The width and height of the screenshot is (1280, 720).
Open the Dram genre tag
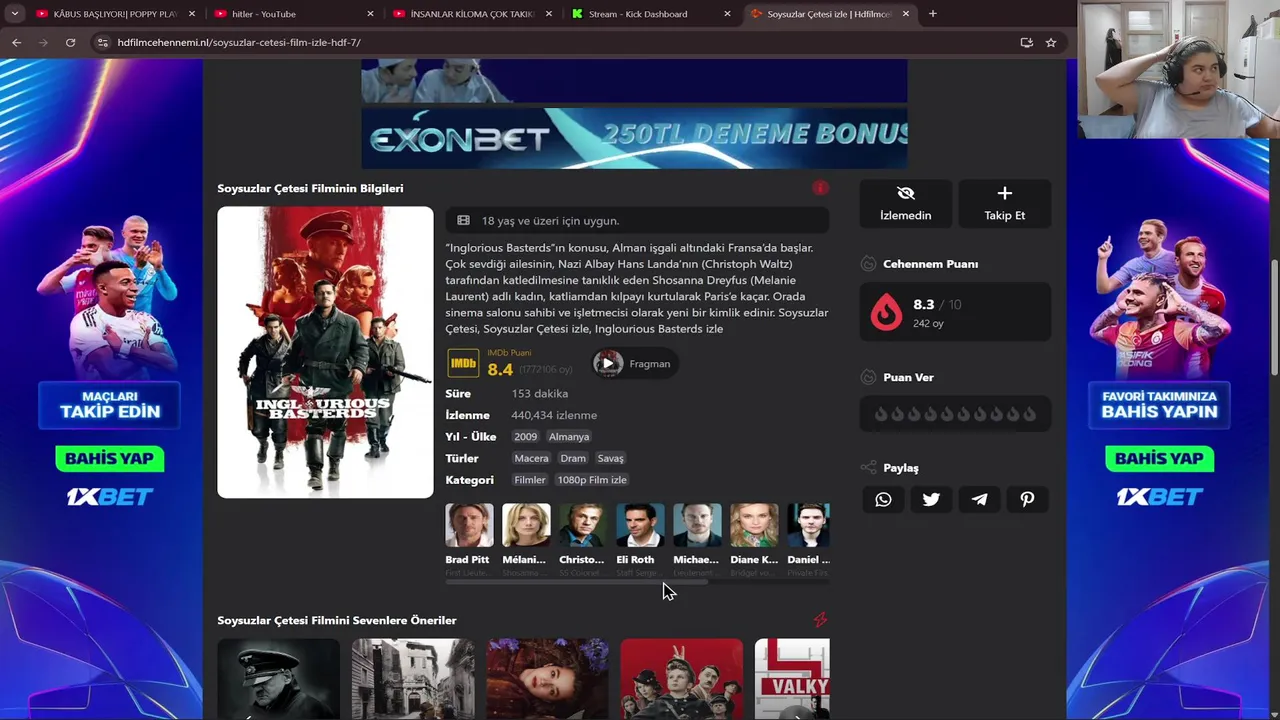coord(573,458)
